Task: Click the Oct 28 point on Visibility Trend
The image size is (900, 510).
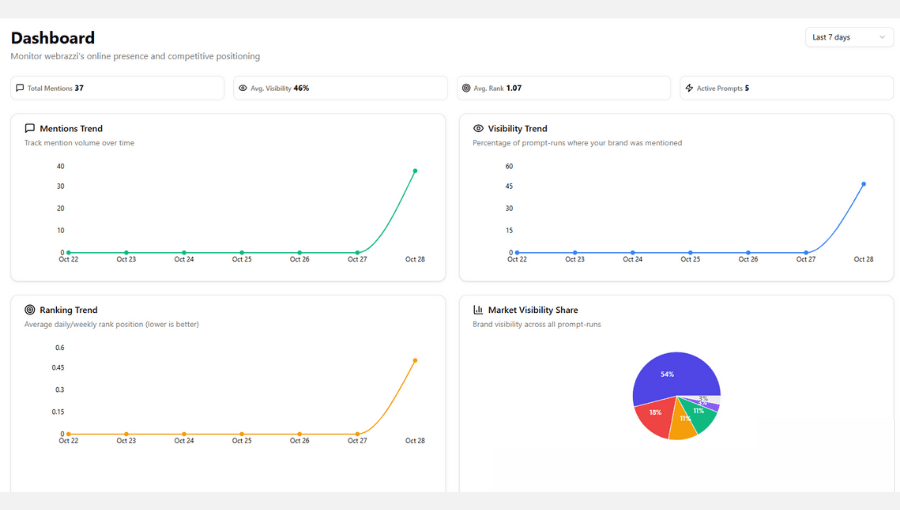Action: [863, 184]
